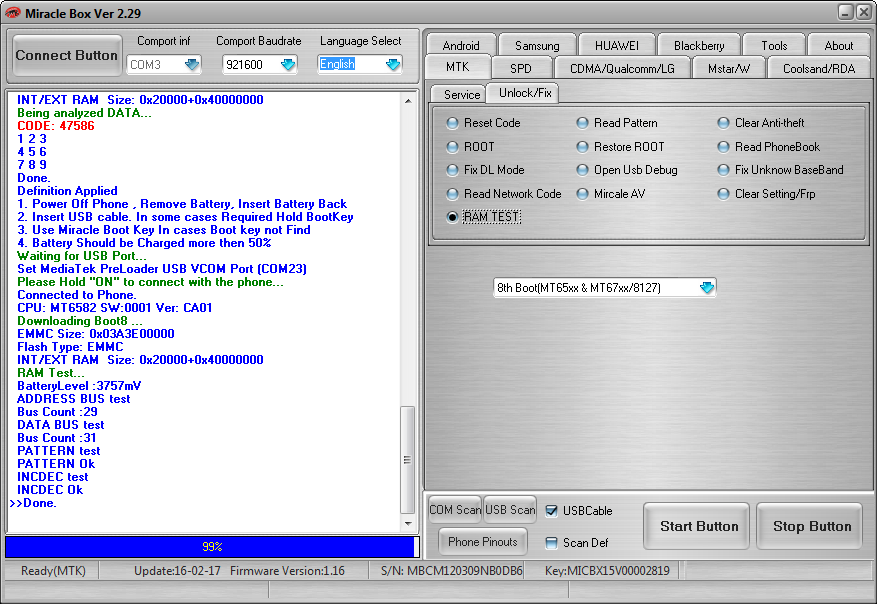Screen dimensions: 877x604
Task: Click the Key:MICBX15V00002819 status entry
Action: click(607, 571)
